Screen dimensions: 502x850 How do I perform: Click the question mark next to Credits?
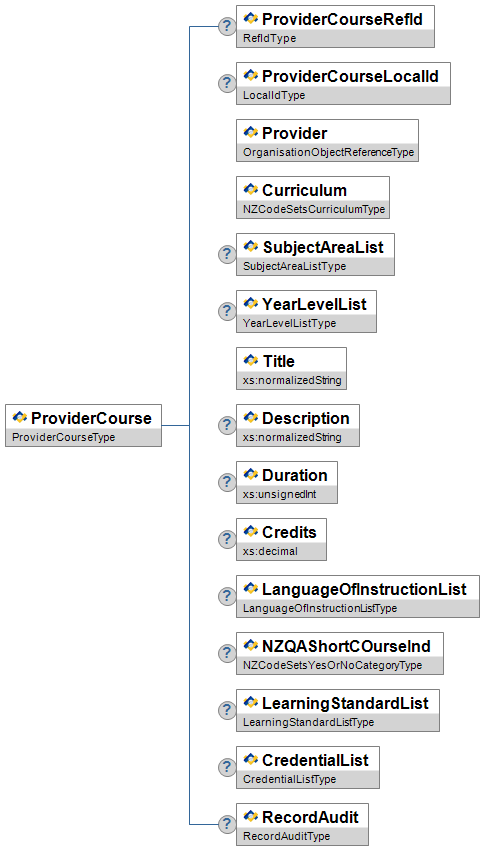point(227,539)
